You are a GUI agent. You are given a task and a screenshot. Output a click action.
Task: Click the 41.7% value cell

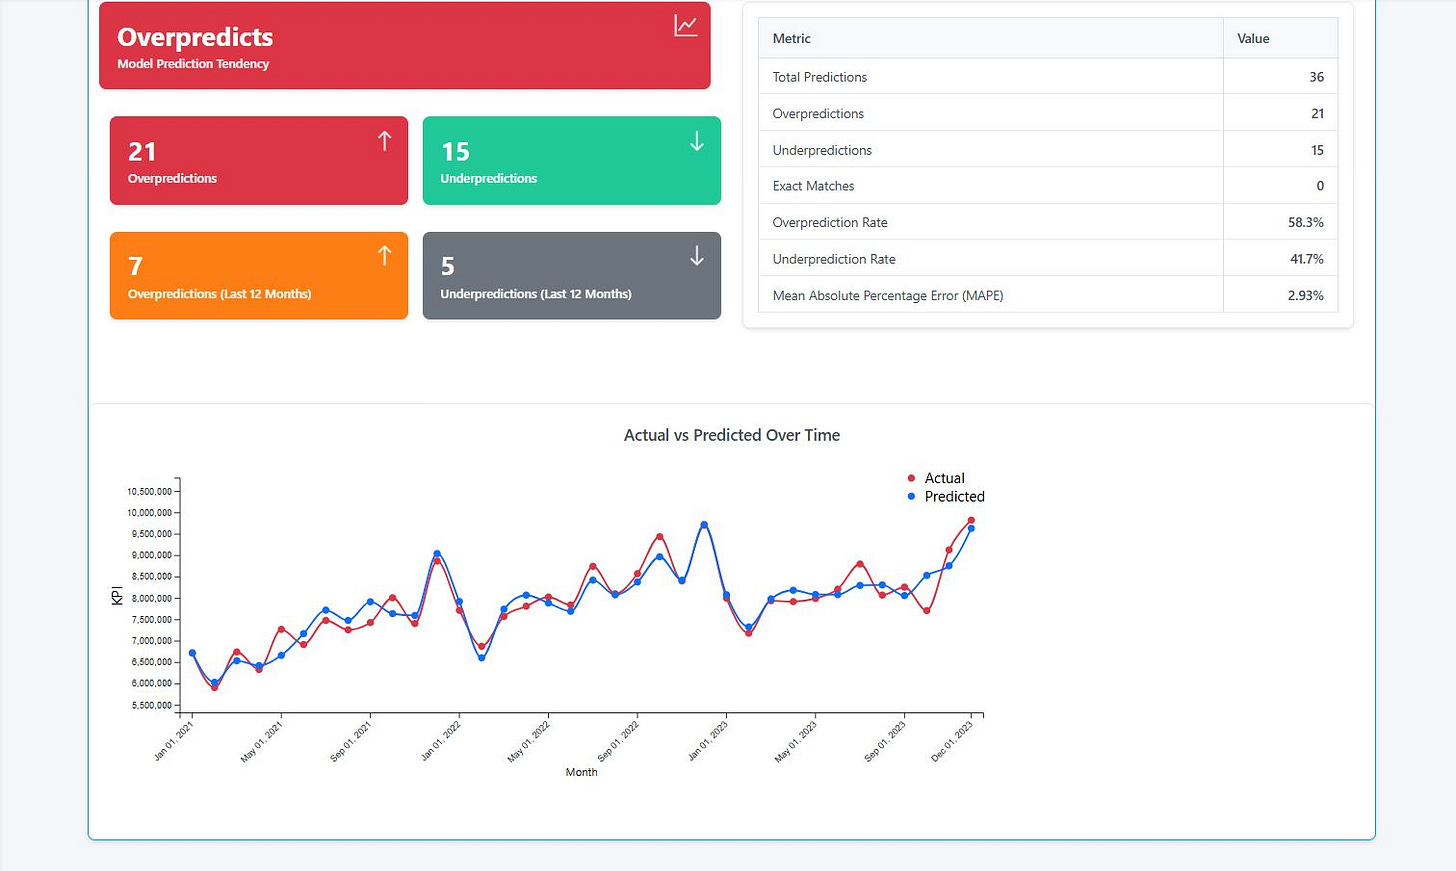1281,259
